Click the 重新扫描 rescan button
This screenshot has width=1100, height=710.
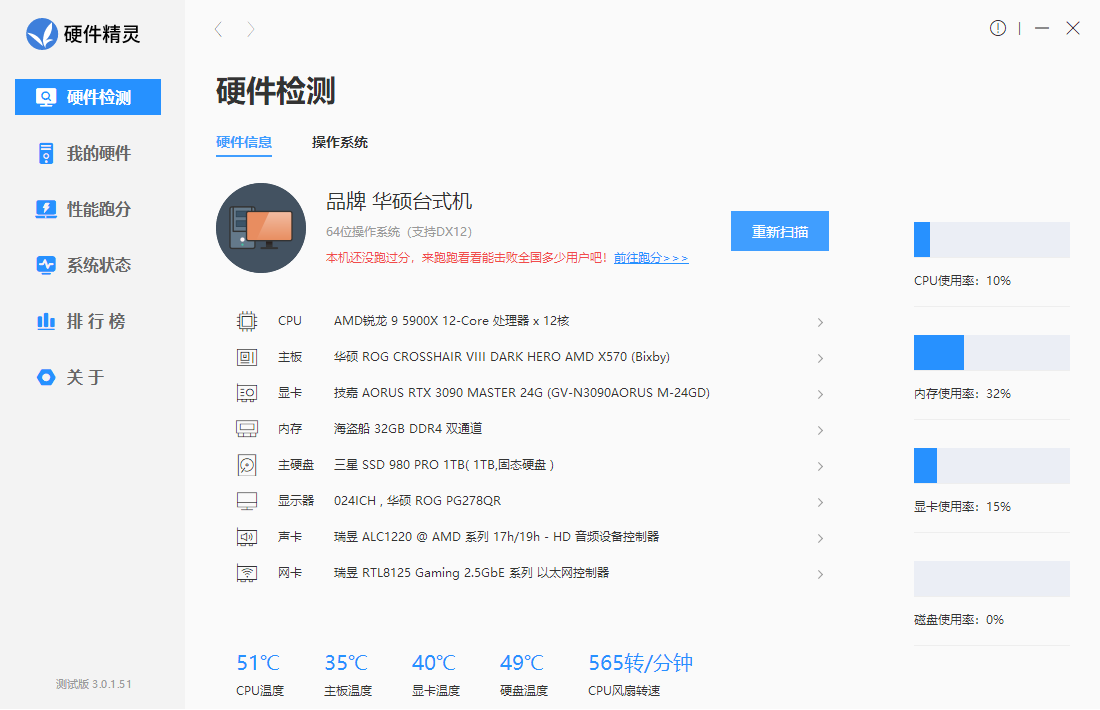[779, 231]
